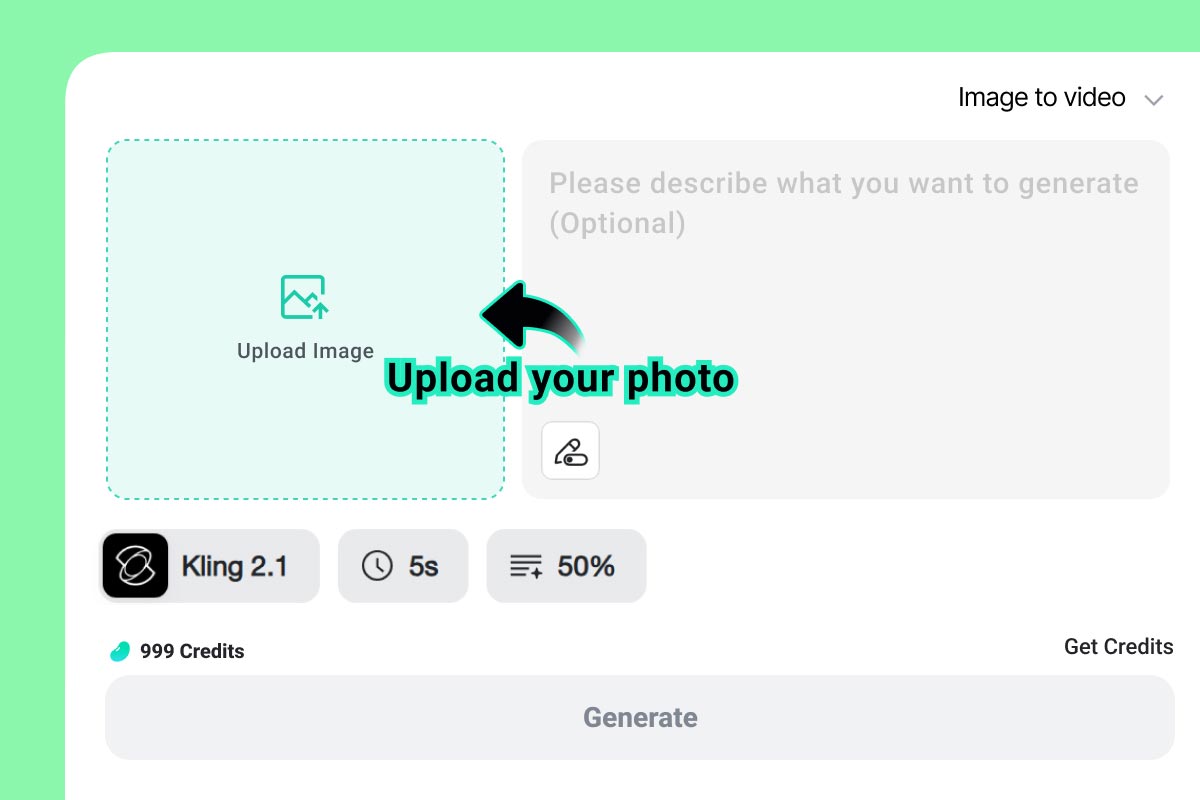Open the 5s duration selector

point(423,566)
